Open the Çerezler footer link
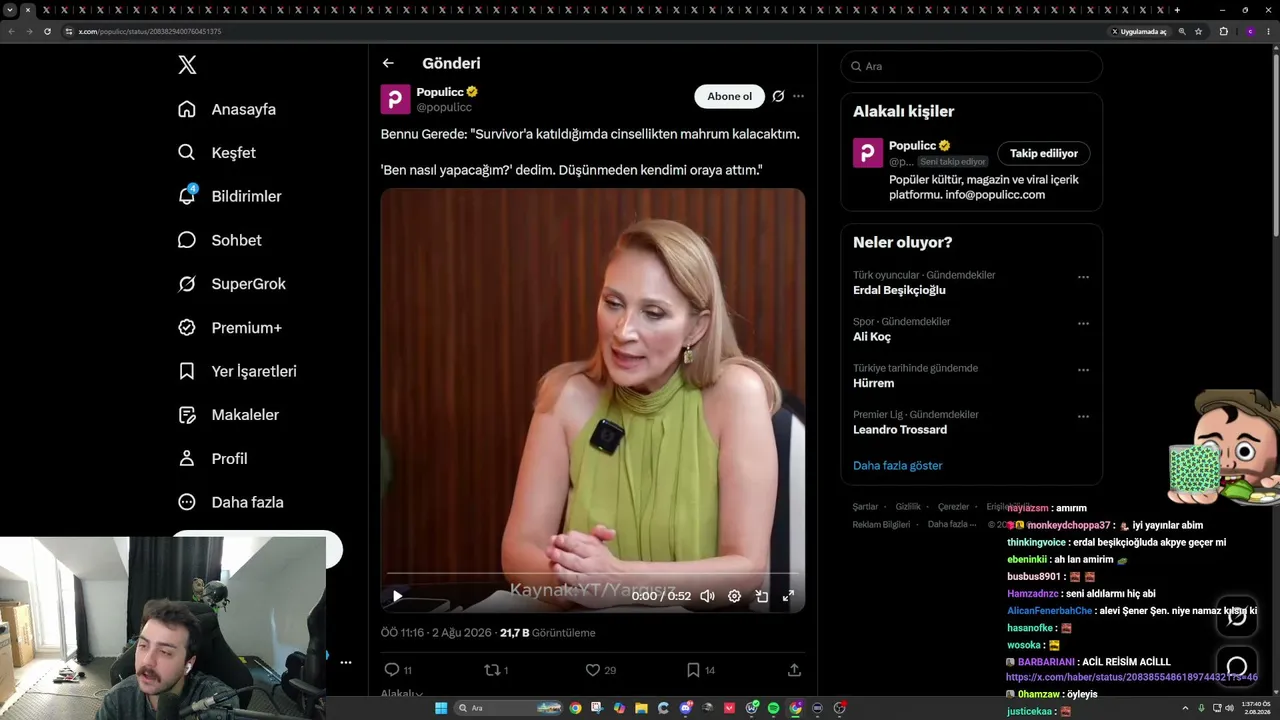Image resolution: width=1280 pixels, height=720 pixels. coord(954,507)
